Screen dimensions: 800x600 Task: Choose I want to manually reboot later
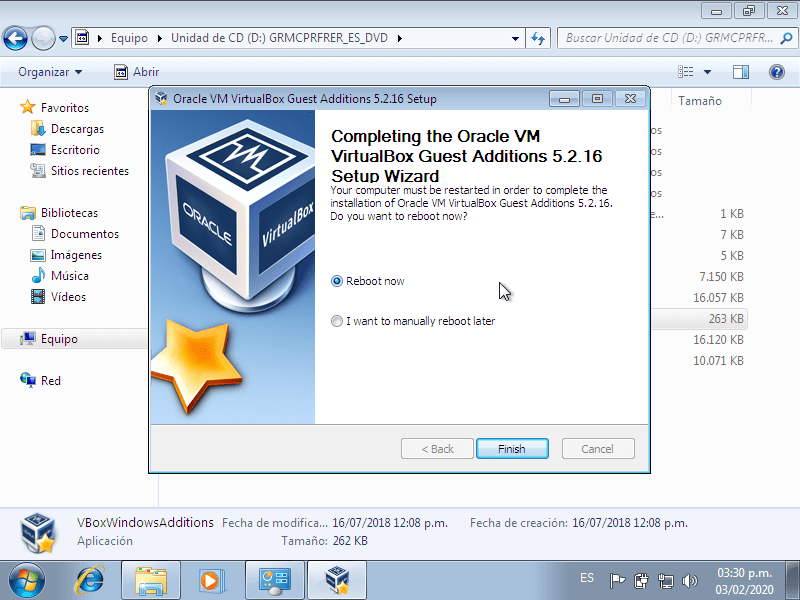pos(337,322)
